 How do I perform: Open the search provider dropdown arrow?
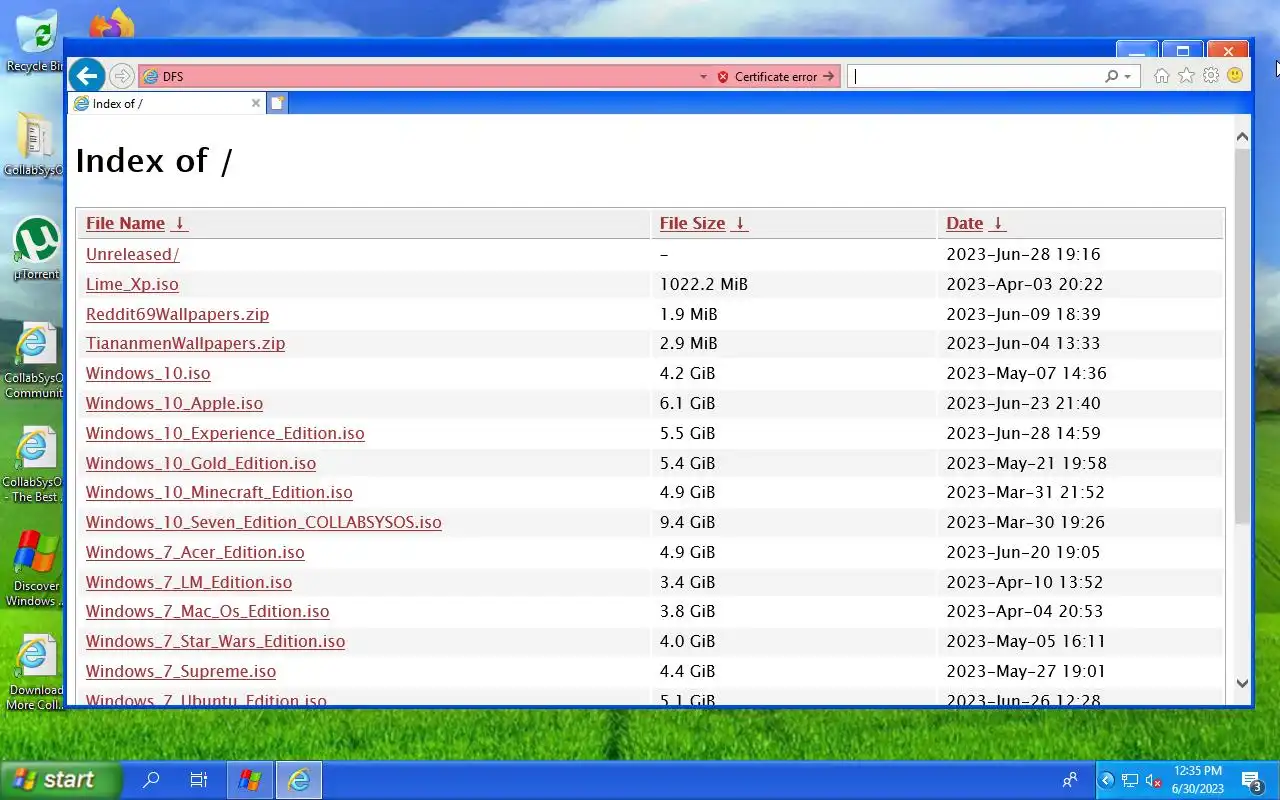(1127, 76)
